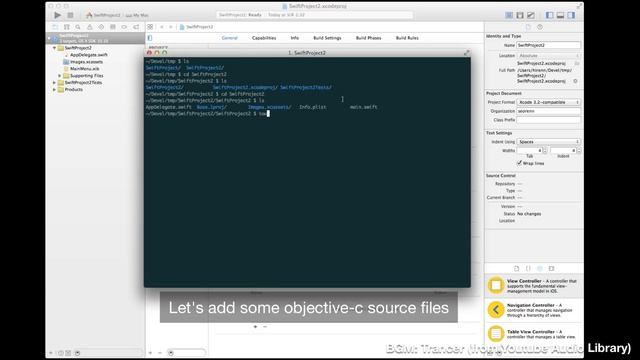Enter fullscreen via terminal window's expand icon
Image resolution: width=640 pixels, height=360 pixels.
tap(466, 53)
